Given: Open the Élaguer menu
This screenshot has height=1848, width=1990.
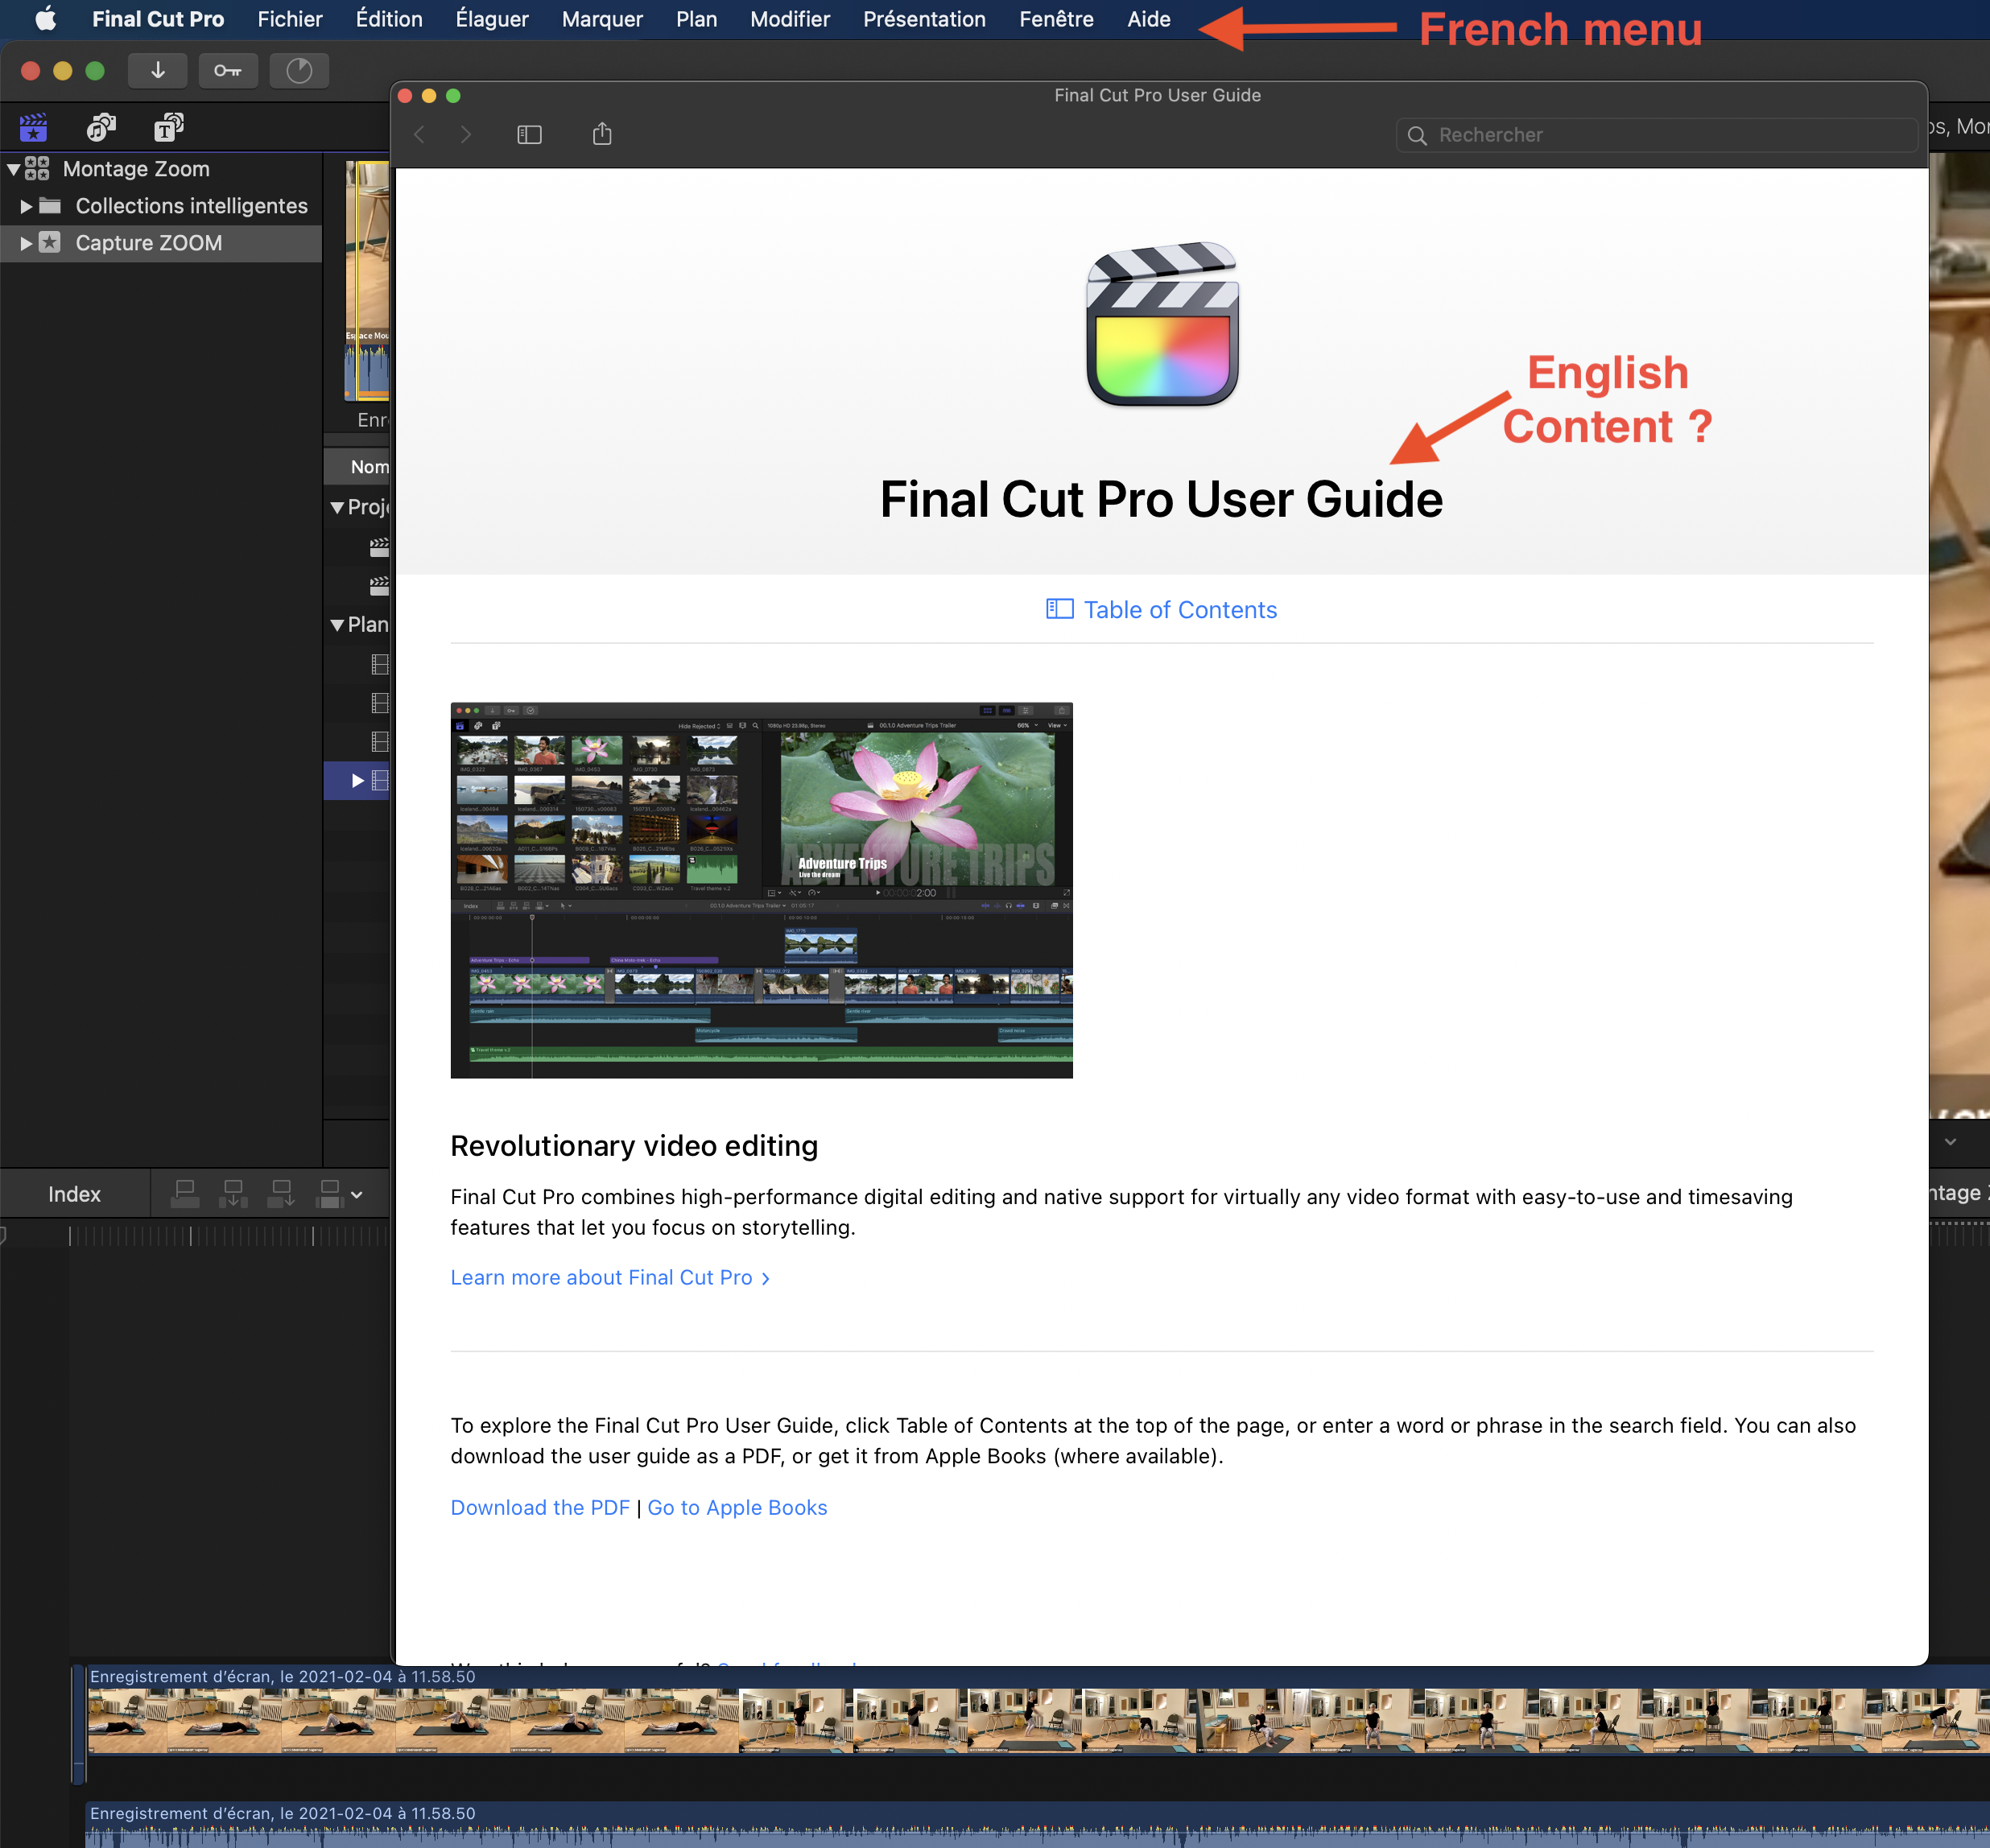Looking at the screenshot, I should [x=491, y=19].
